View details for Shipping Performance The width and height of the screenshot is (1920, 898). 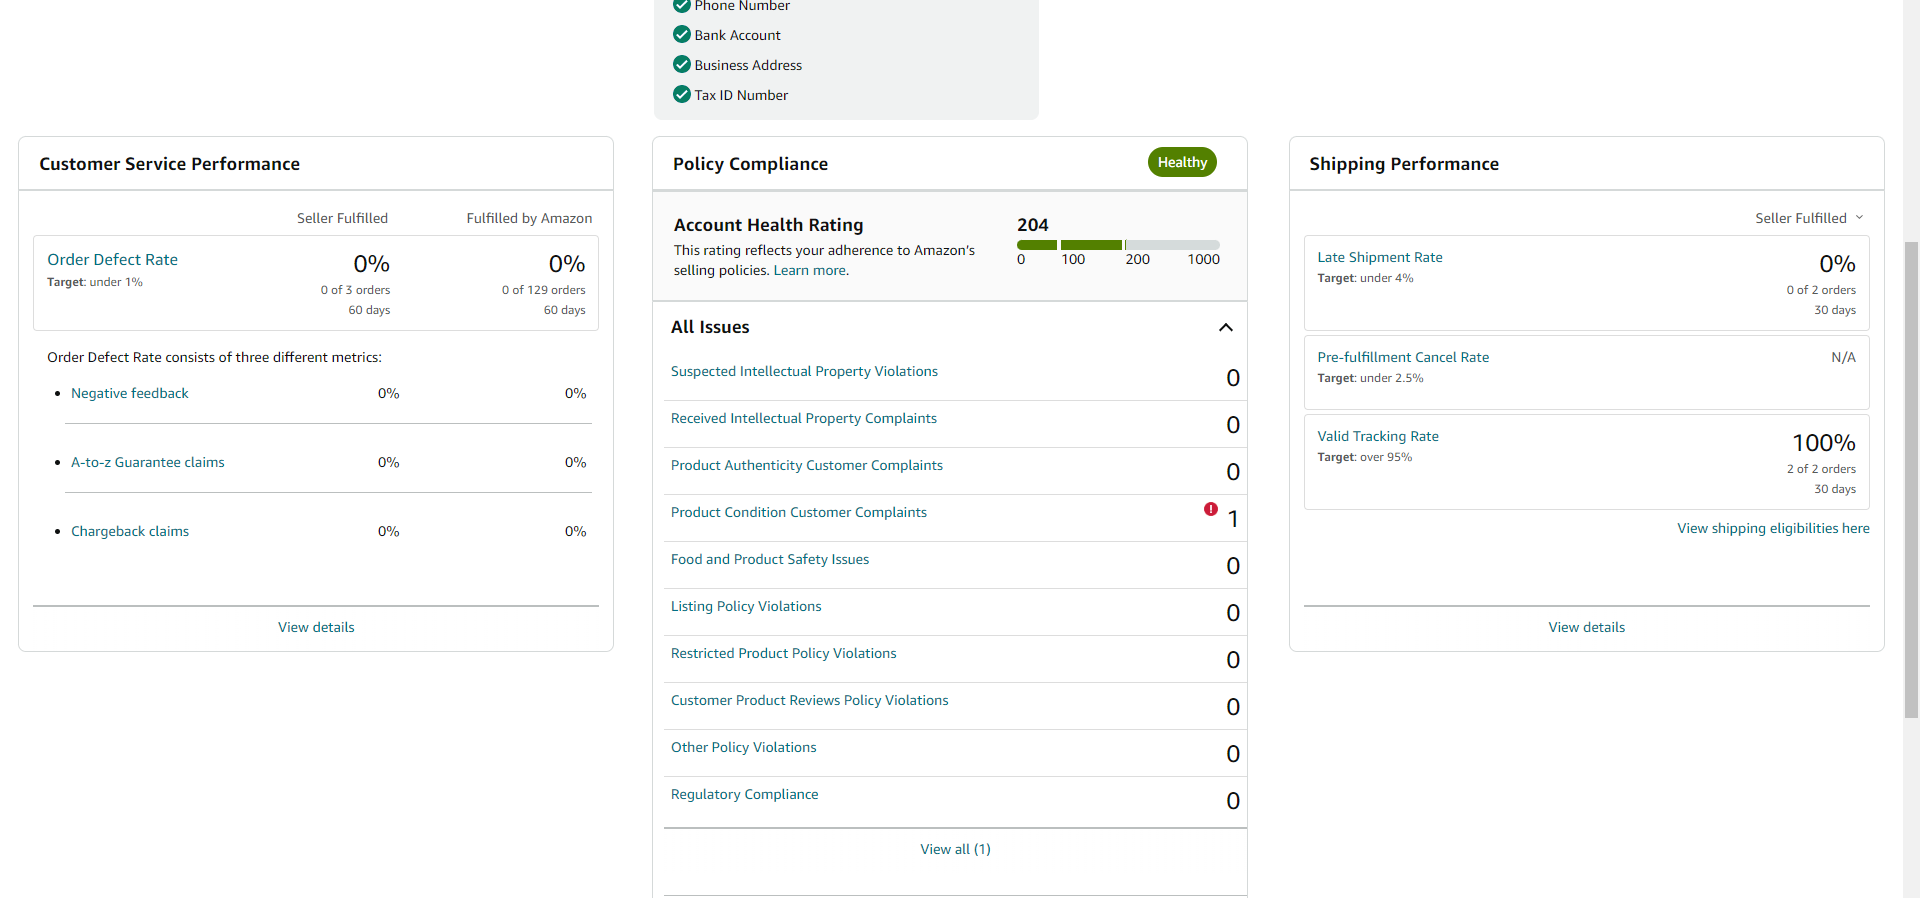tap(1587, 627)
